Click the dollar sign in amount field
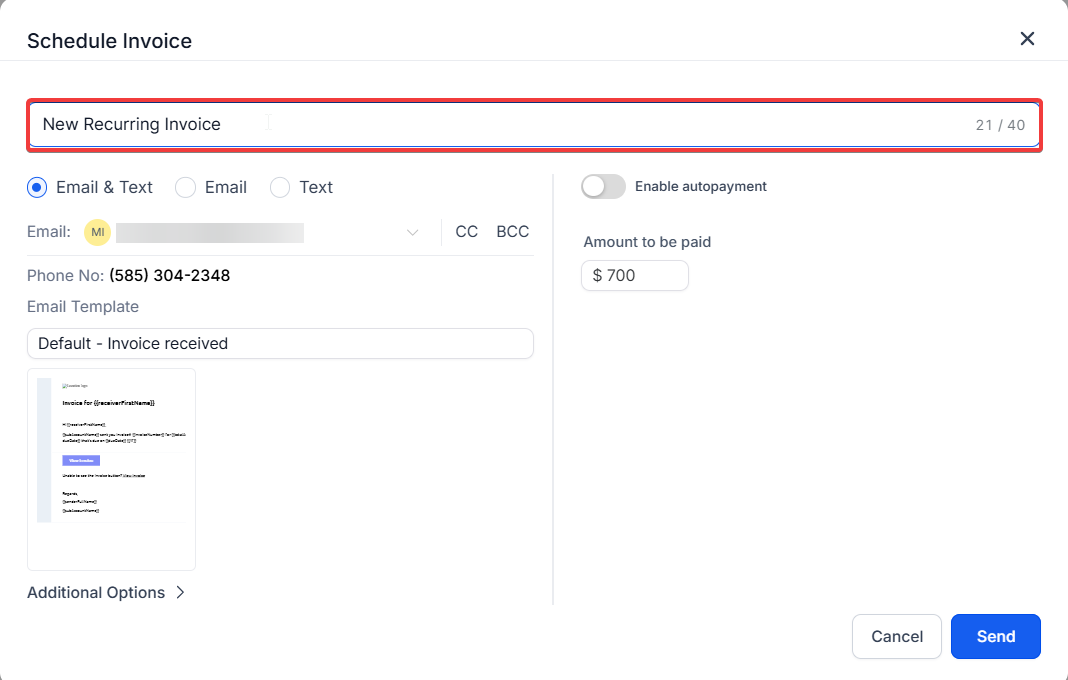 [597, 275]
